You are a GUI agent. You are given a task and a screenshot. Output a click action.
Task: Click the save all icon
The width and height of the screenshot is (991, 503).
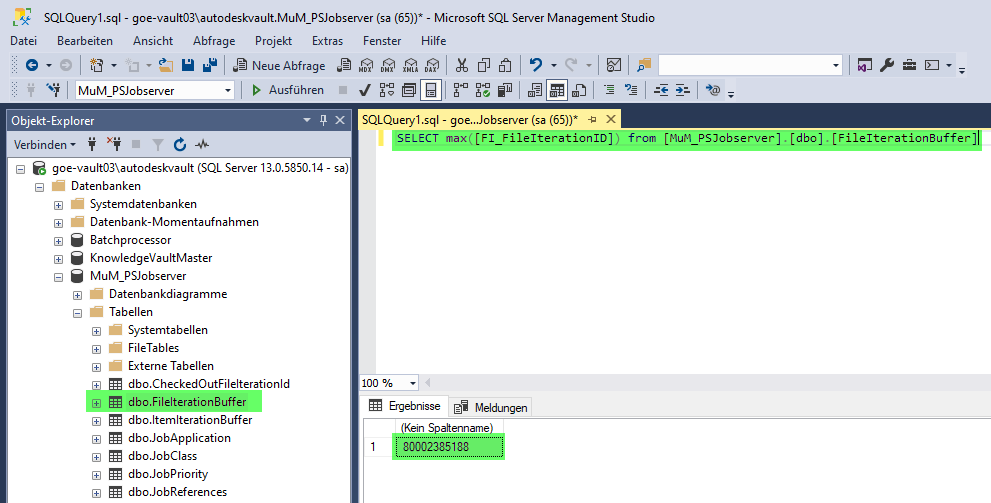pyautogui.click(x=210, y=65)
